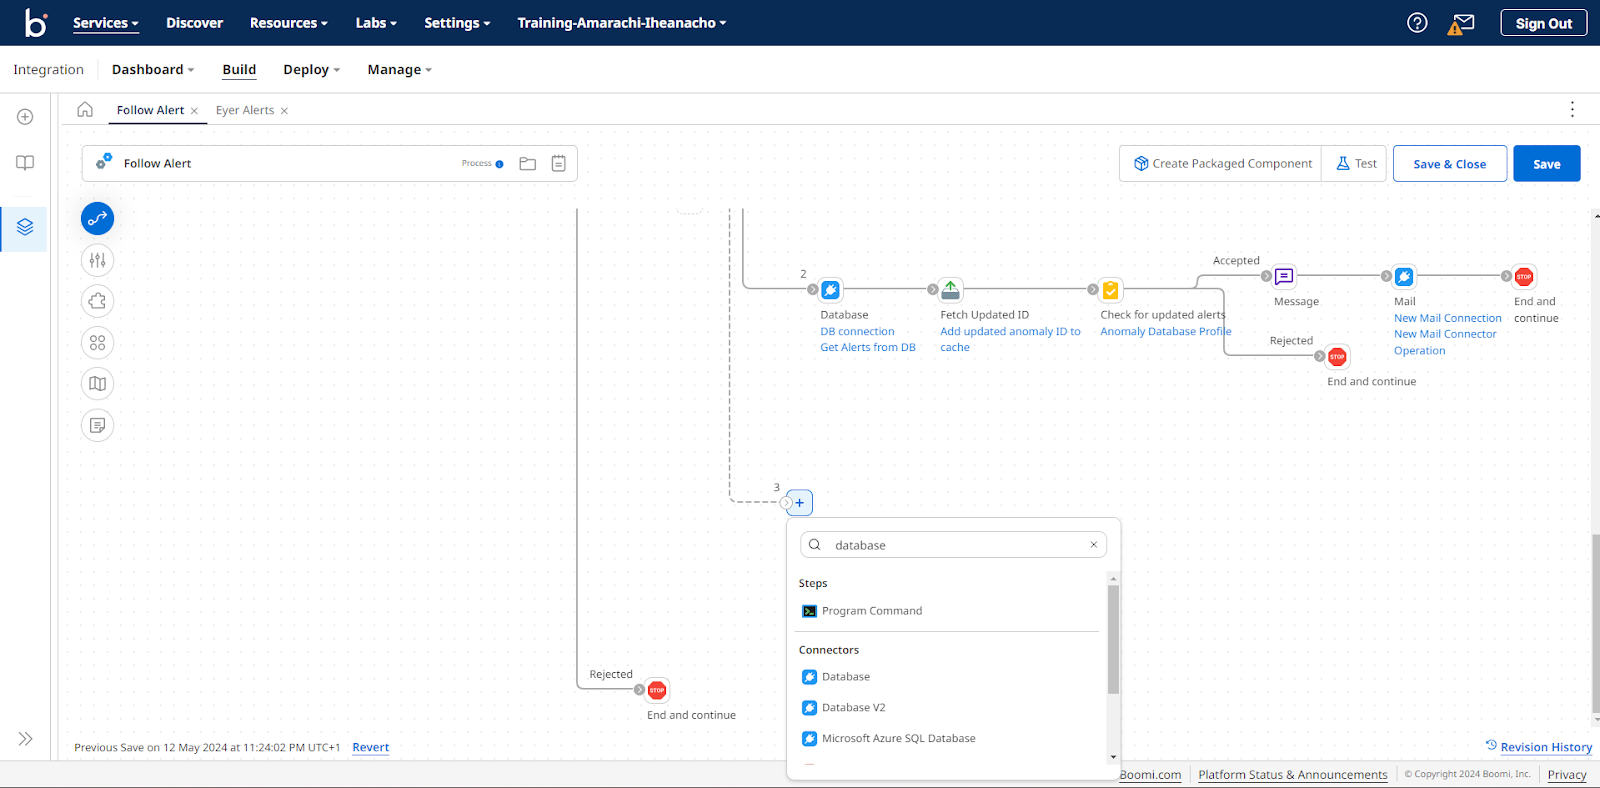Choose Database connector from search results
The width and height of the screenshot is (1600, 788).
pyautogui.click(x=846, y=677)
